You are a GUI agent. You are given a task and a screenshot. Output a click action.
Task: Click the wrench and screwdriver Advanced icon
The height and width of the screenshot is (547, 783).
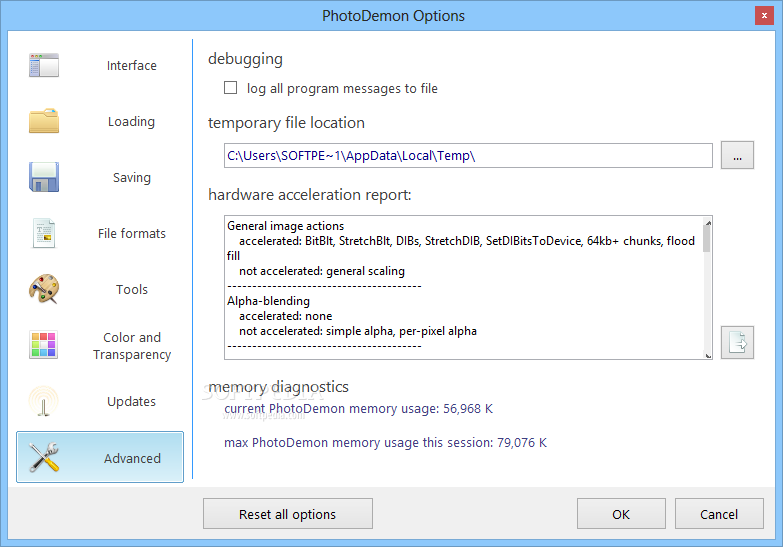coord(44,457)
